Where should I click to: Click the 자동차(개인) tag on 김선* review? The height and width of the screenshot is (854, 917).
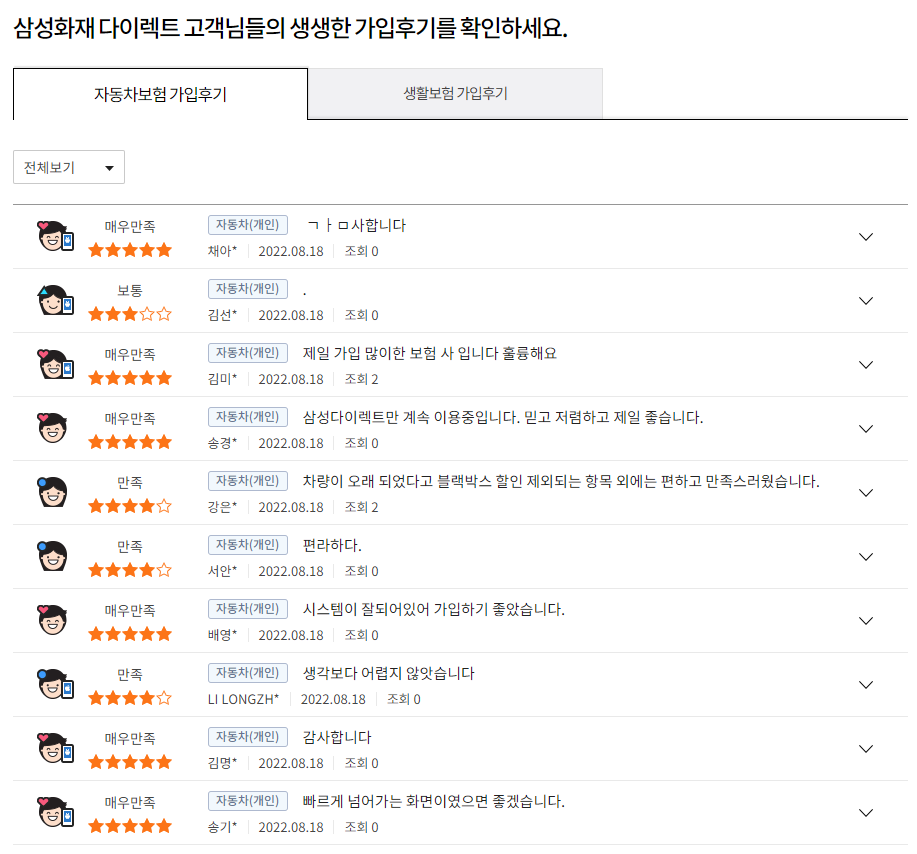247,288
